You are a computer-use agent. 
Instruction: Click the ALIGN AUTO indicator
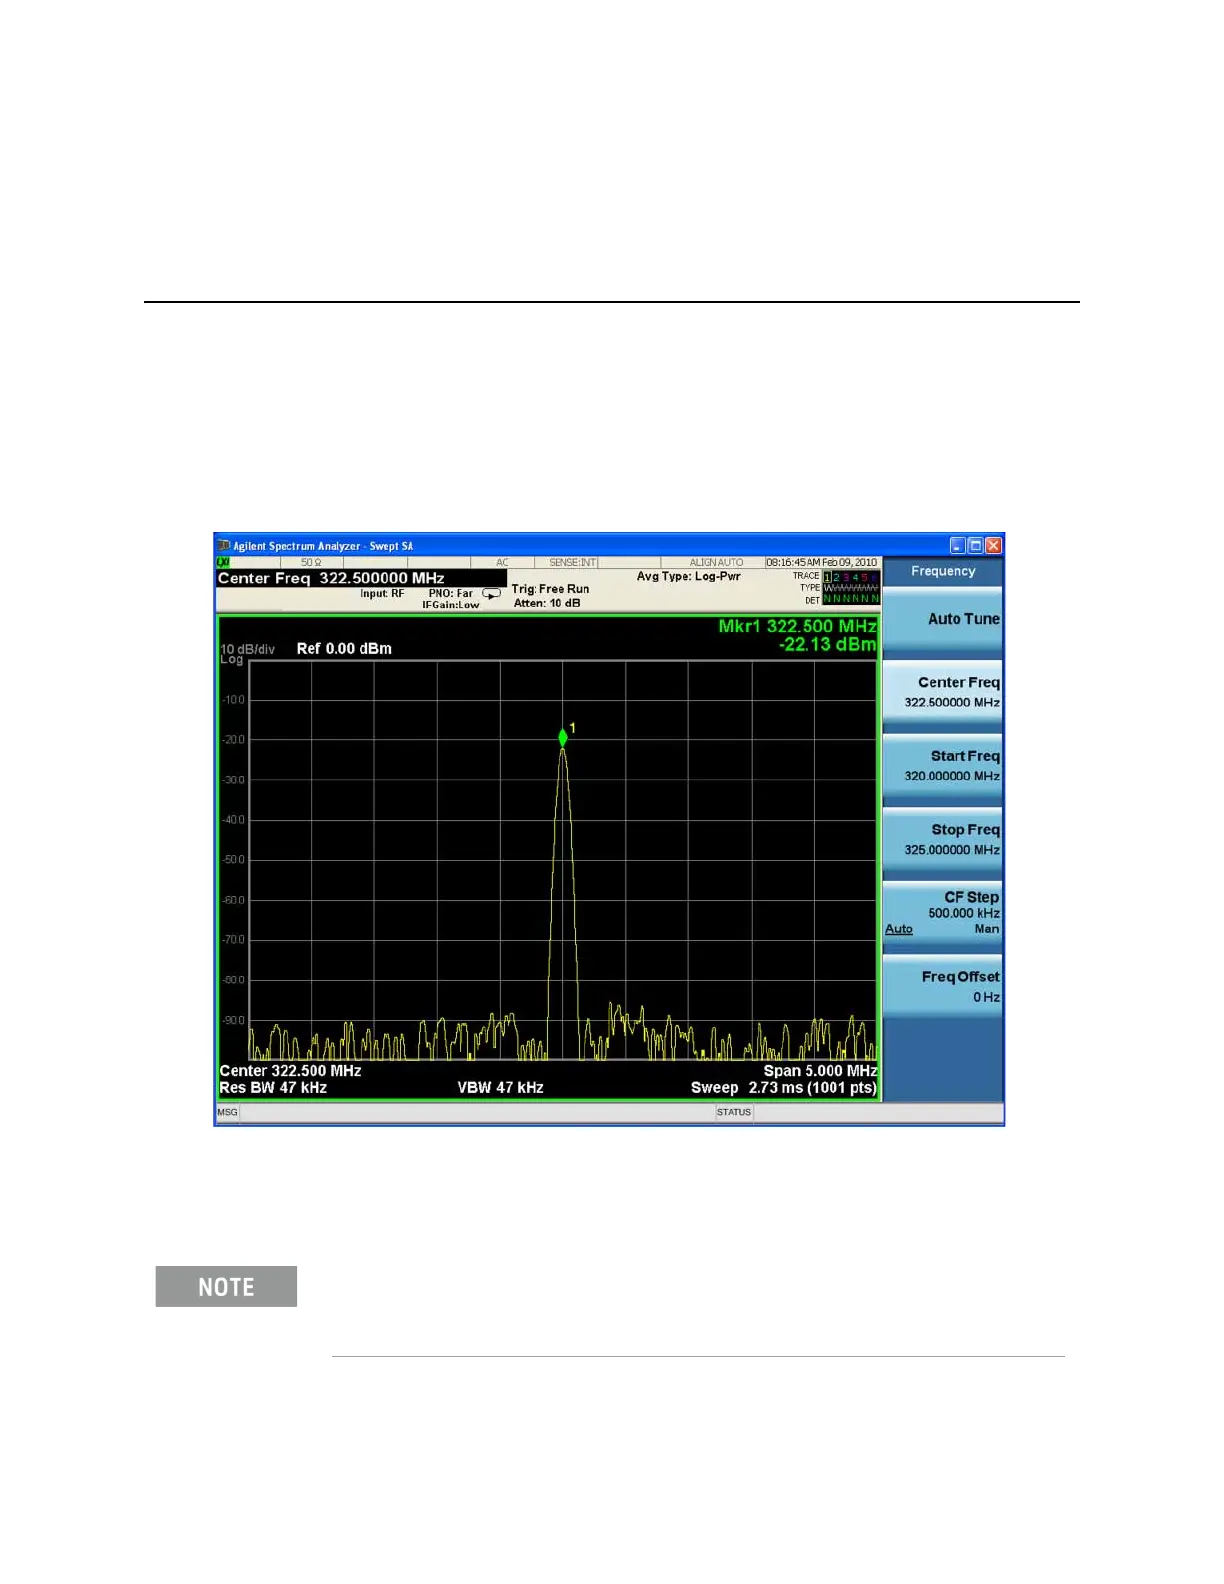point(716,563)
